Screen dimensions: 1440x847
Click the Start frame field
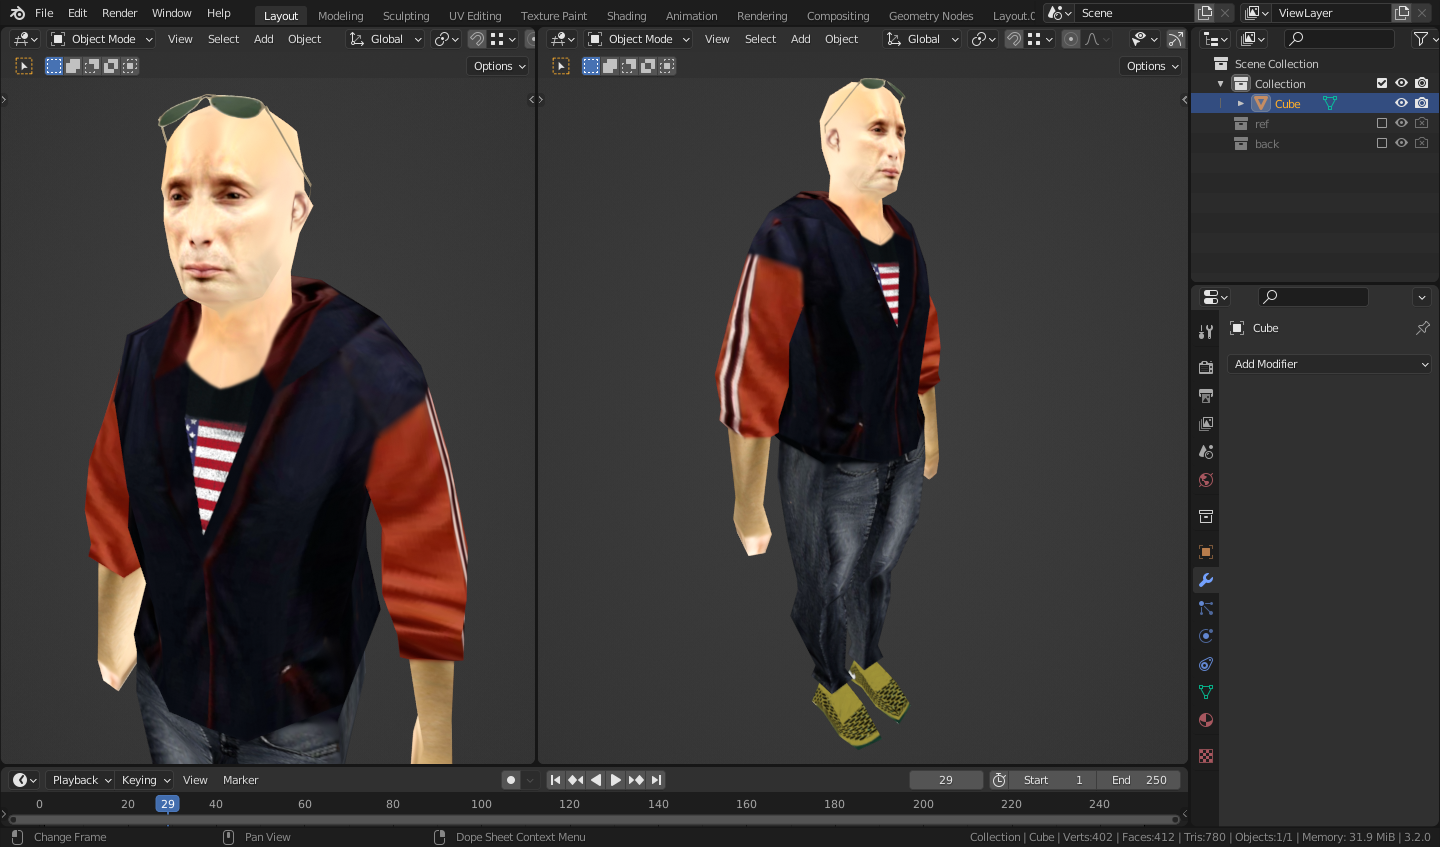coord(1053,780)
